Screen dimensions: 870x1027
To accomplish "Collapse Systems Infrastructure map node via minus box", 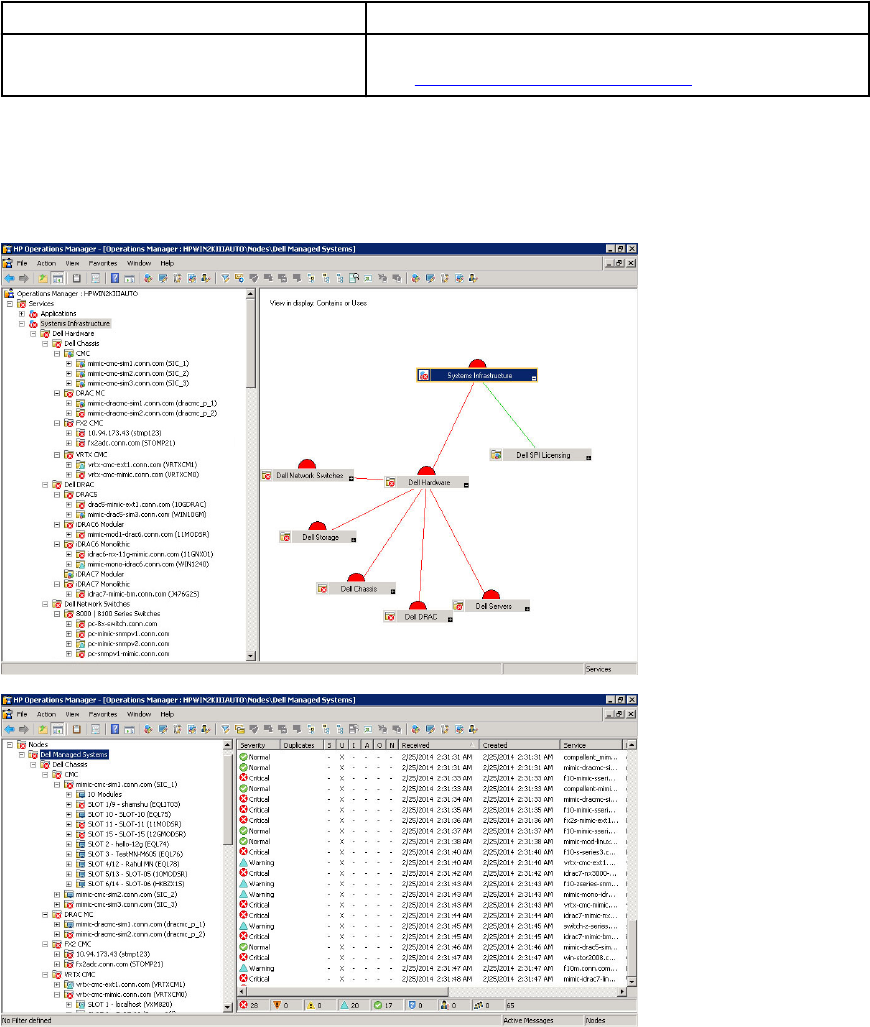I will (x=534, y=379).
